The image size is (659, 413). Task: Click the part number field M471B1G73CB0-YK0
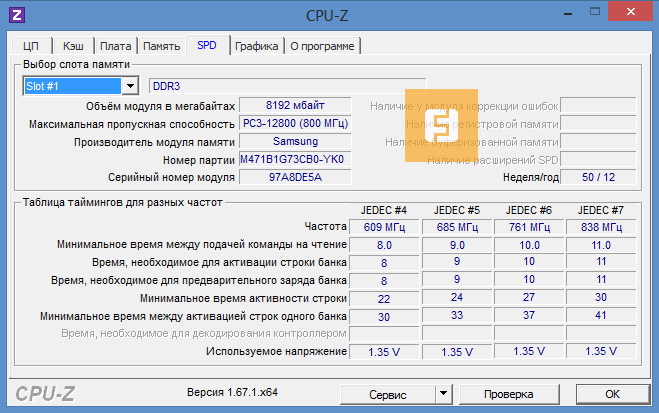294,160
